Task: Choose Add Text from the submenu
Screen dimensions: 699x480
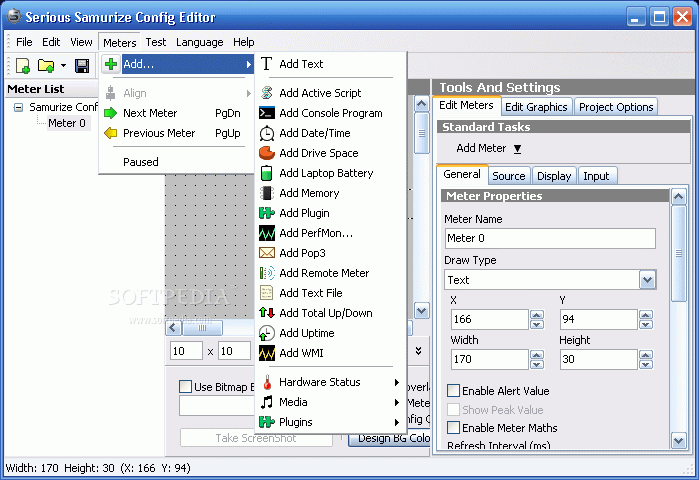Action: 331,64
